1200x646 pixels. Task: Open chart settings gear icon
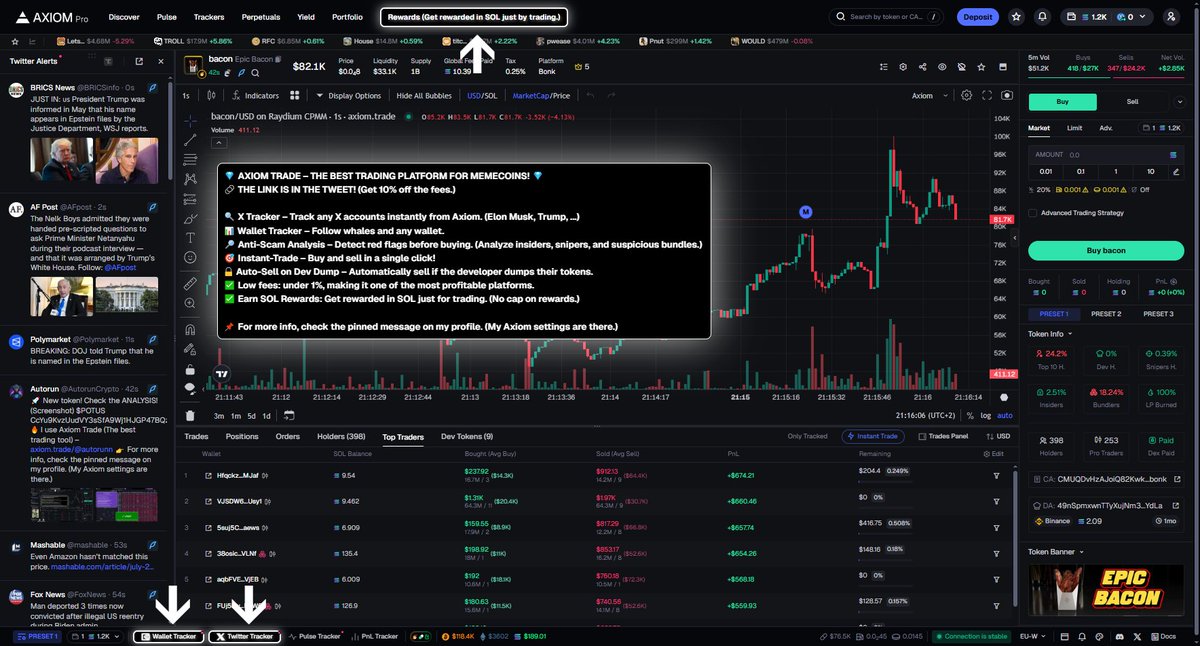tap(966, 96)
